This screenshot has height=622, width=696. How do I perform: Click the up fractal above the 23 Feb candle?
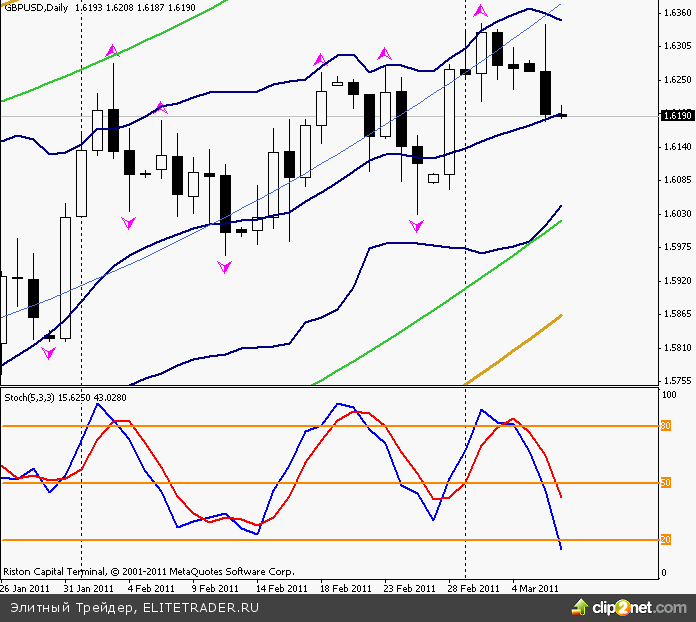(383, 53)
